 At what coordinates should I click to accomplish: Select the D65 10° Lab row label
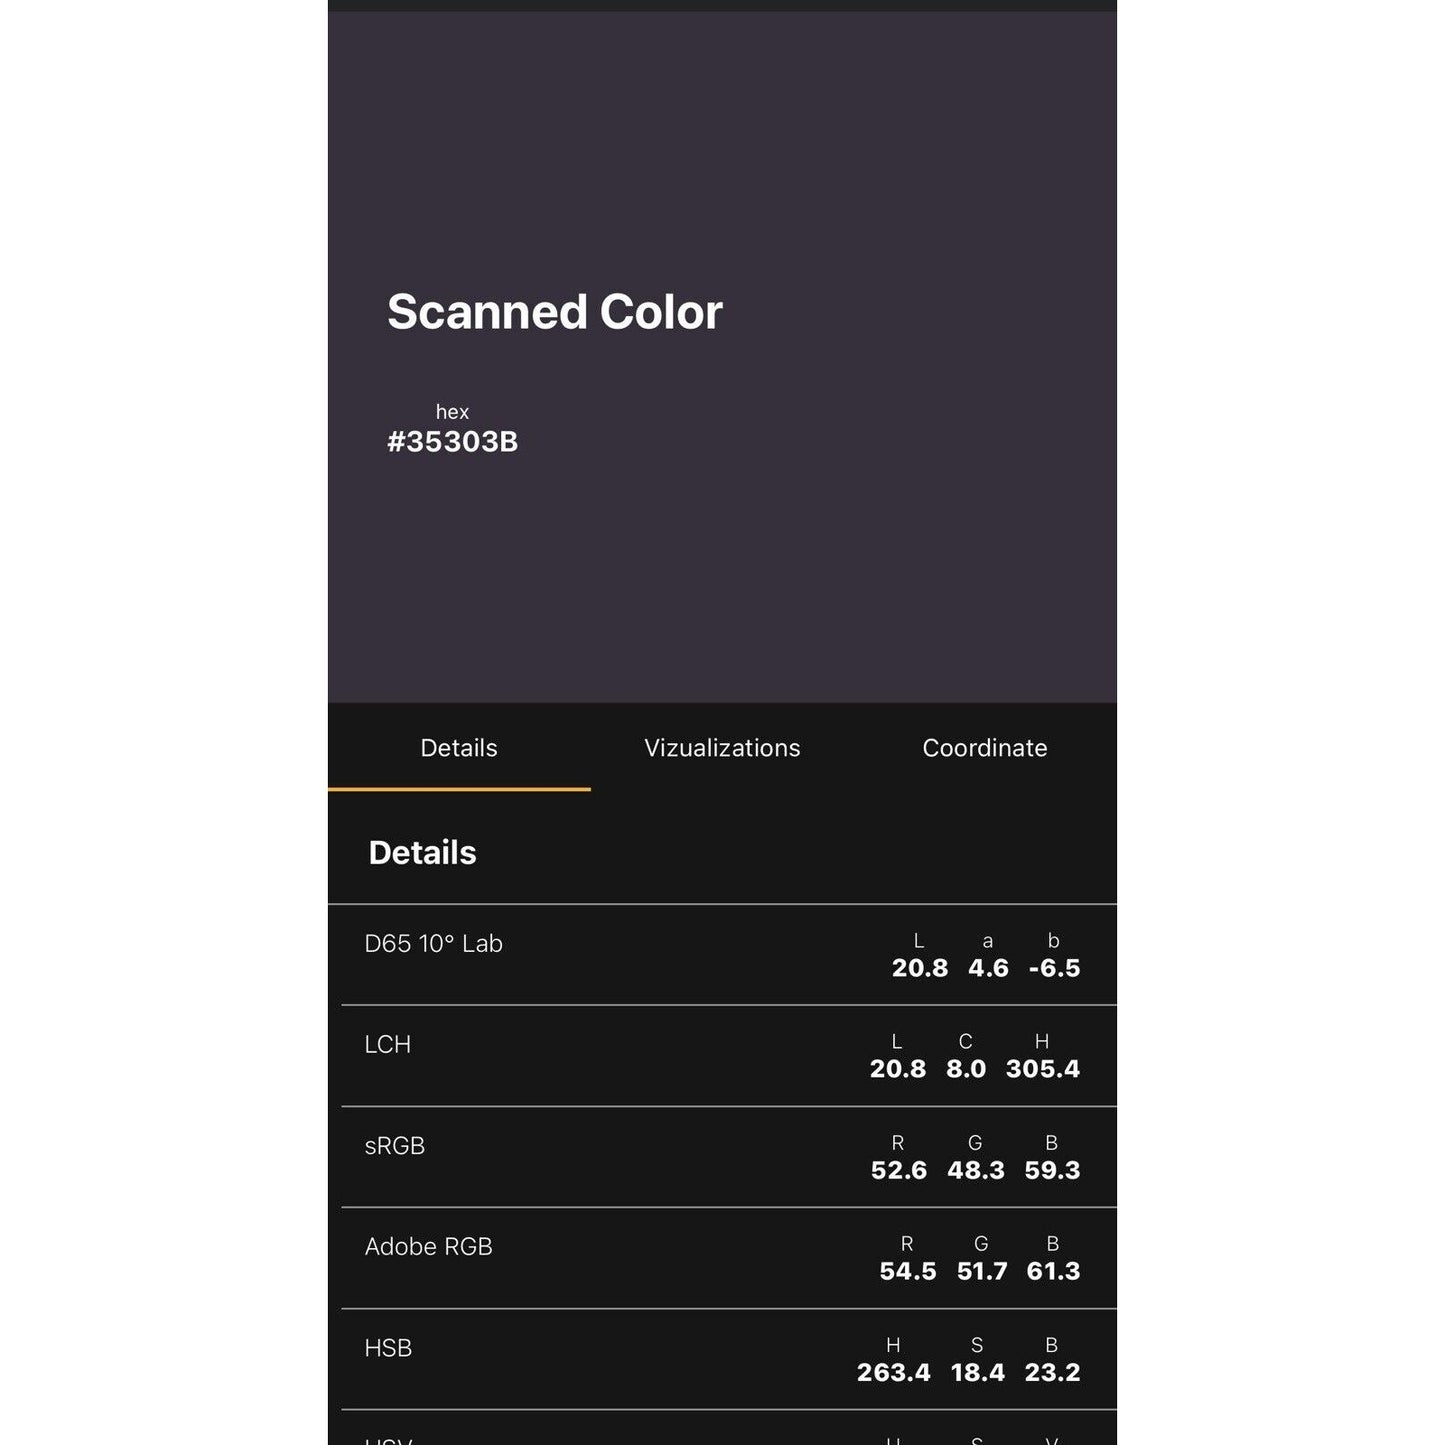click(433, 943)
